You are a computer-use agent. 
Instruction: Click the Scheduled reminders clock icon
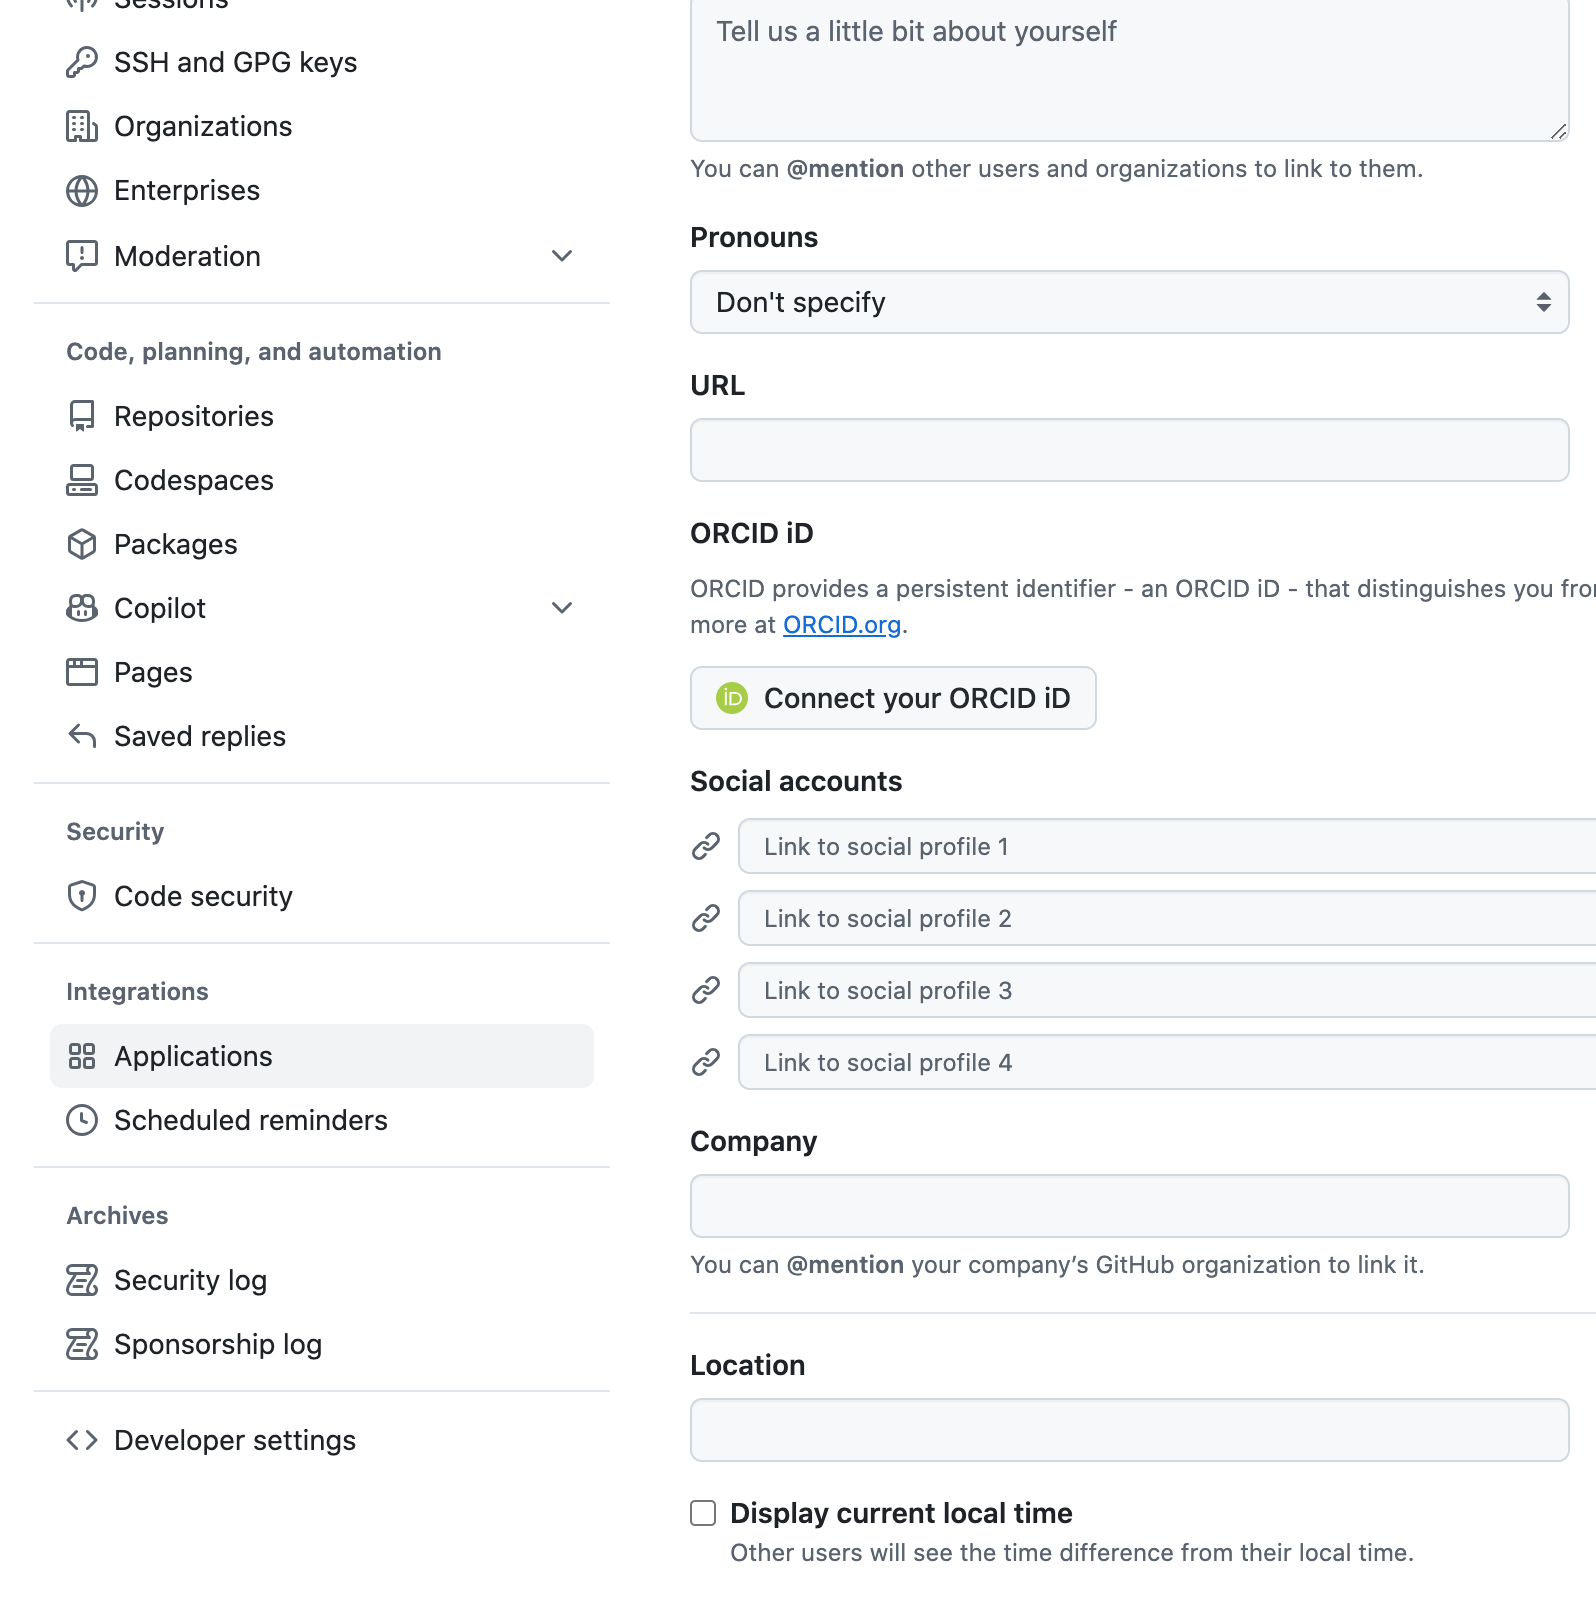pyautogui.click(x=82, y=1120)
